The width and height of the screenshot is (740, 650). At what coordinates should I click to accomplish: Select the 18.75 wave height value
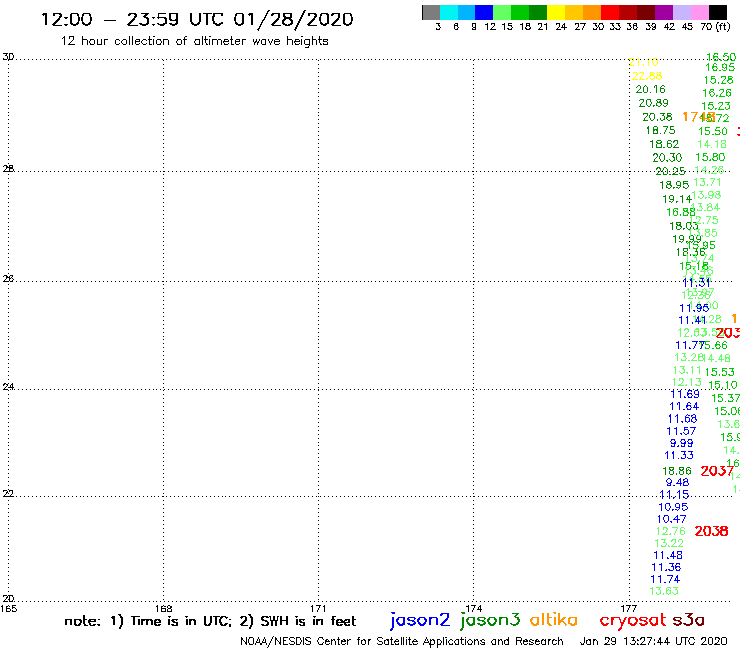point(660,130)
